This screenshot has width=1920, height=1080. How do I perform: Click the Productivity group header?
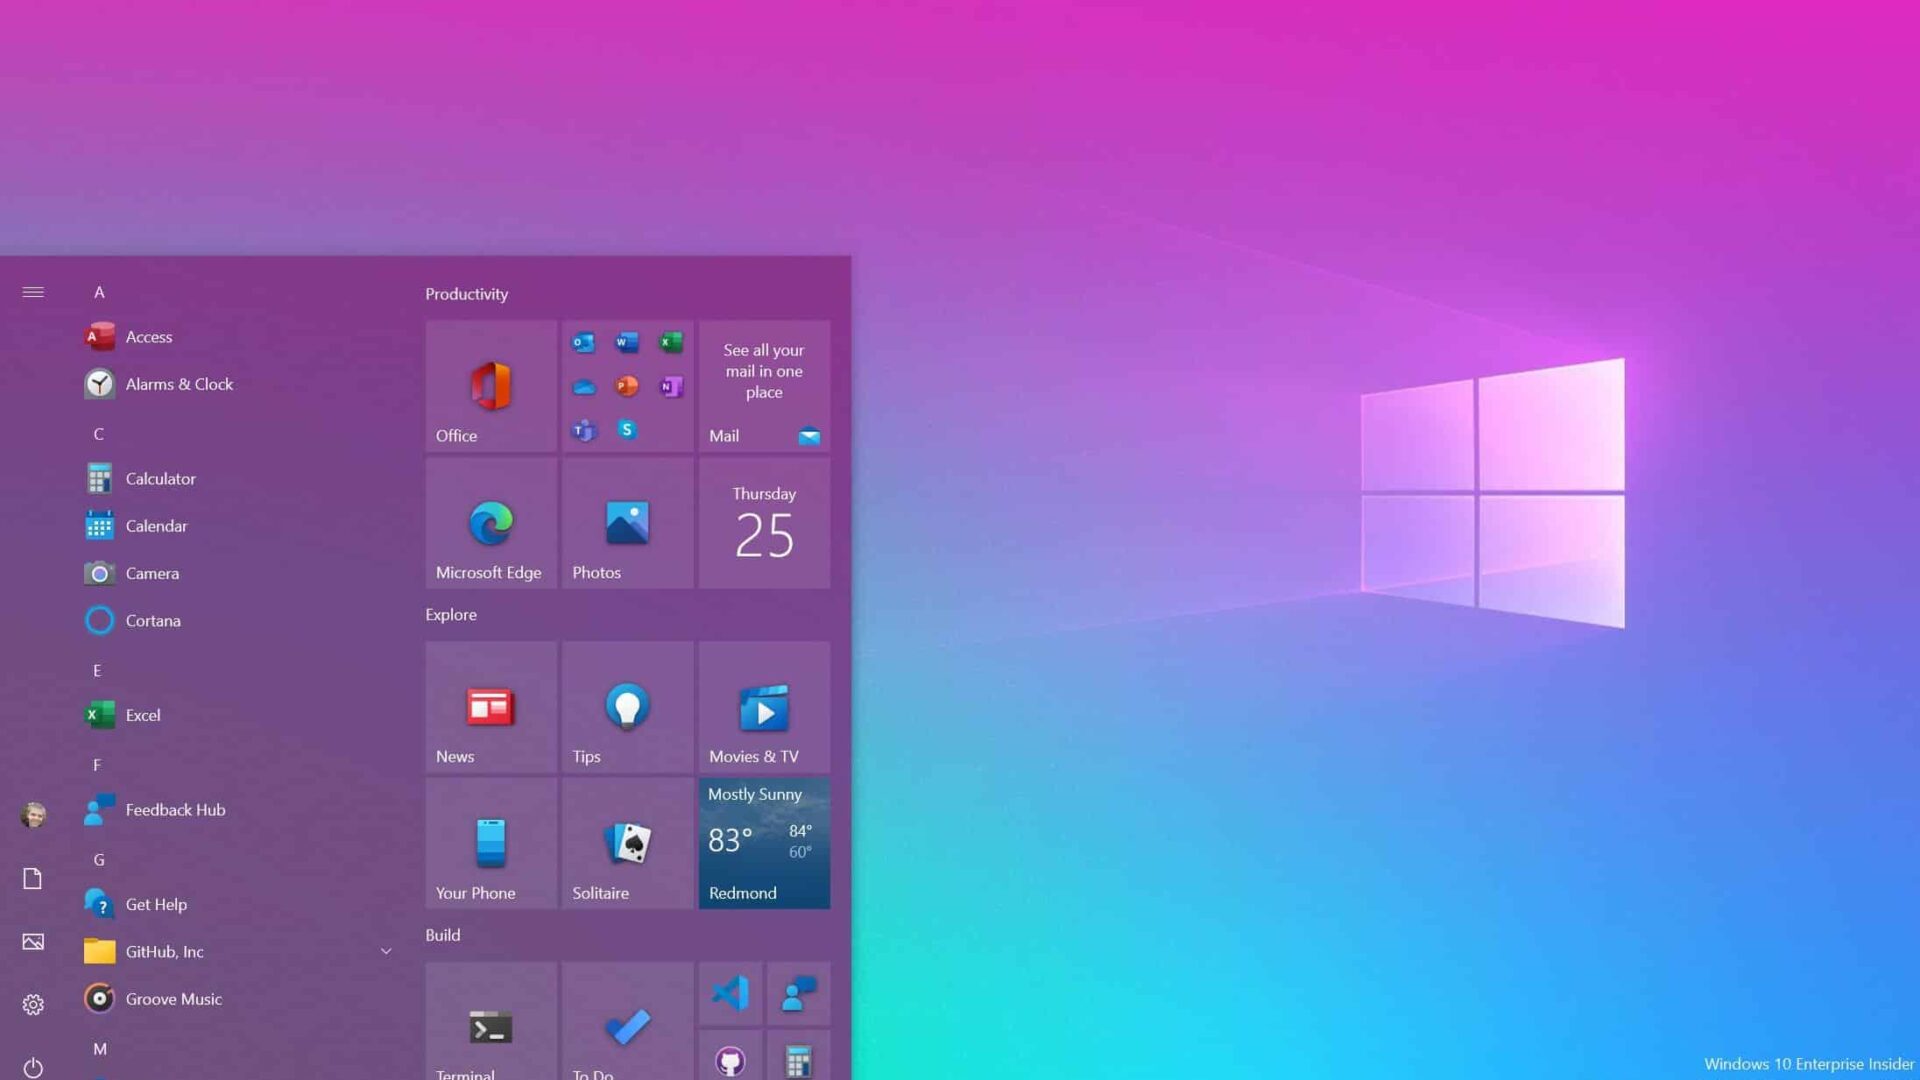click(x=467, y=294)
